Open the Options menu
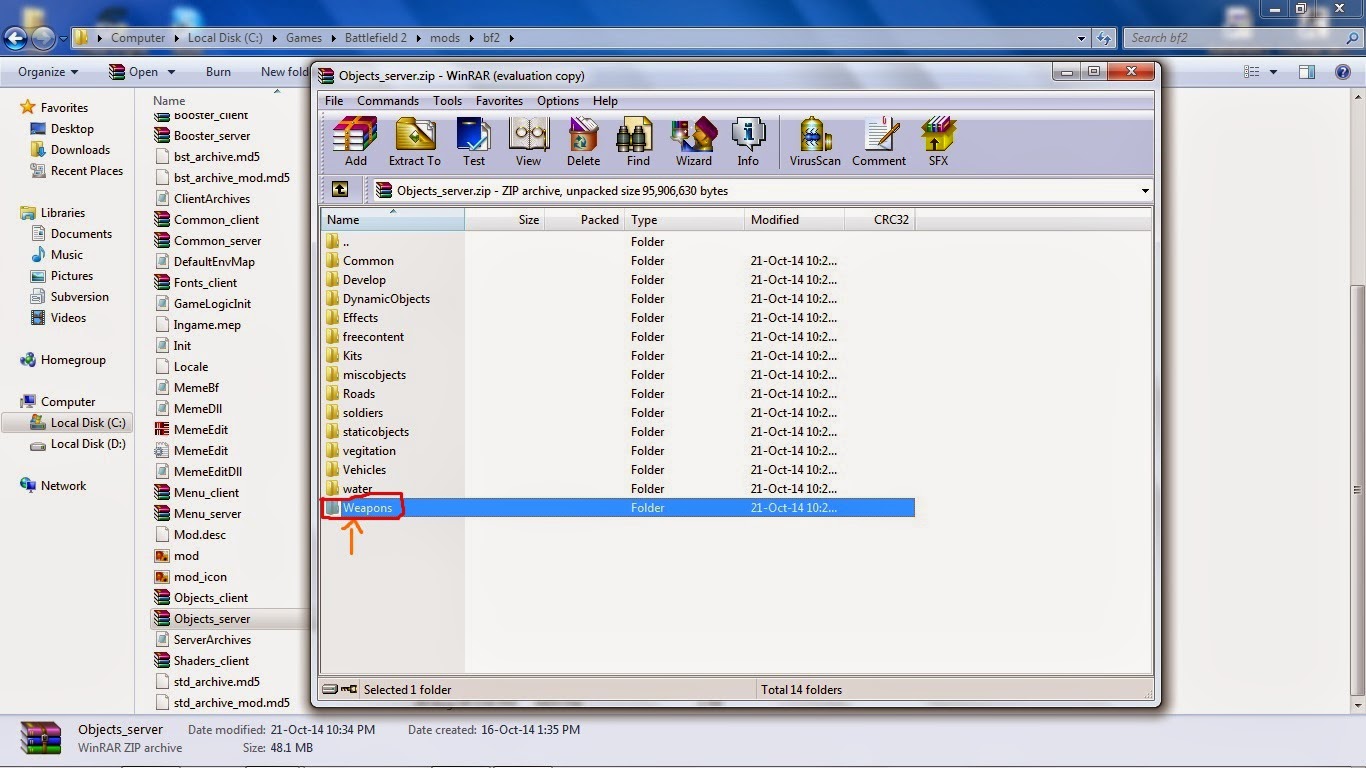This screenshot has width=1366, height=768. tap(558, 101)
